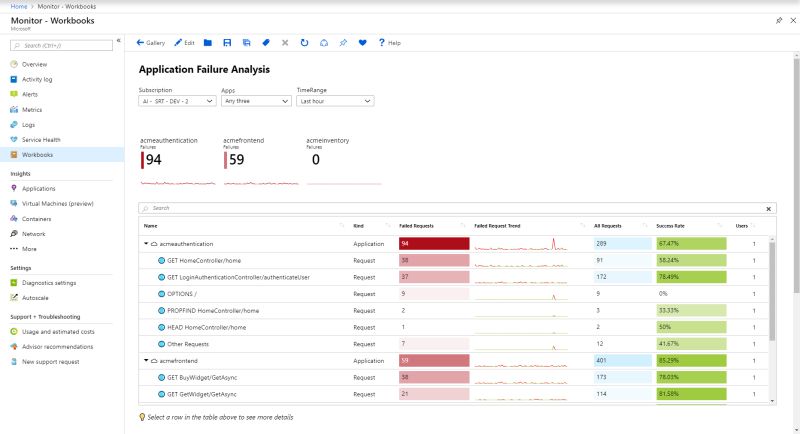Screen dimensions: 800x434
Task: Click the Edit pencil button
Action: click(x=184, y=43)
